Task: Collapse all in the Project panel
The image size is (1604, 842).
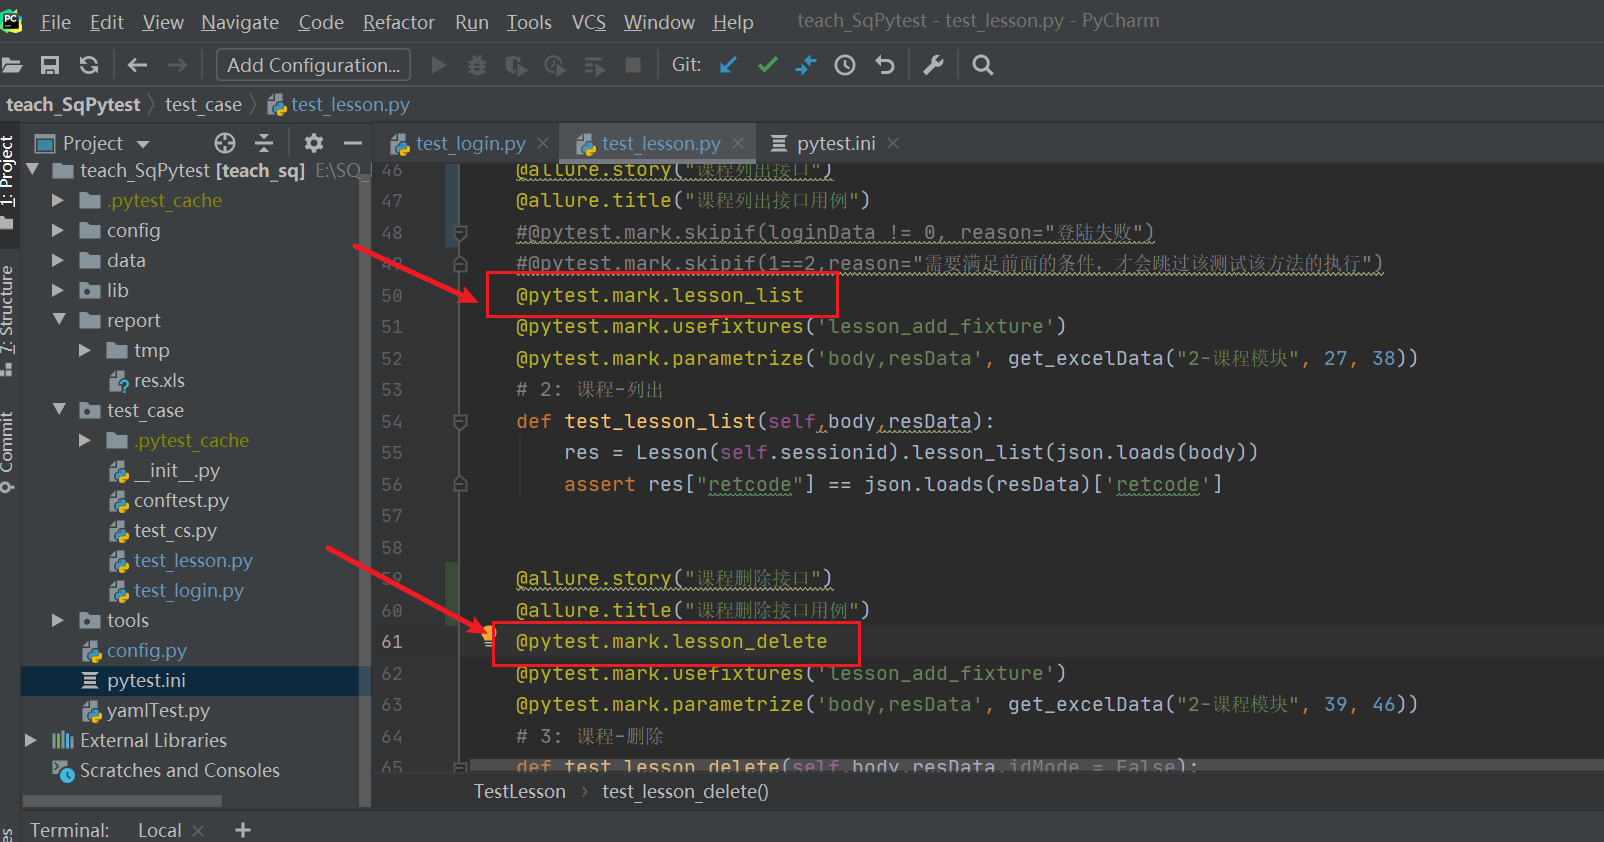Action: [264, 143]
